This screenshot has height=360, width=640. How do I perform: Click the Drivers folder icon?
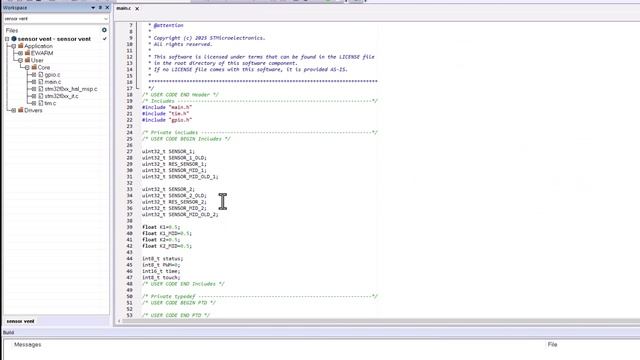tap(20, 110)
